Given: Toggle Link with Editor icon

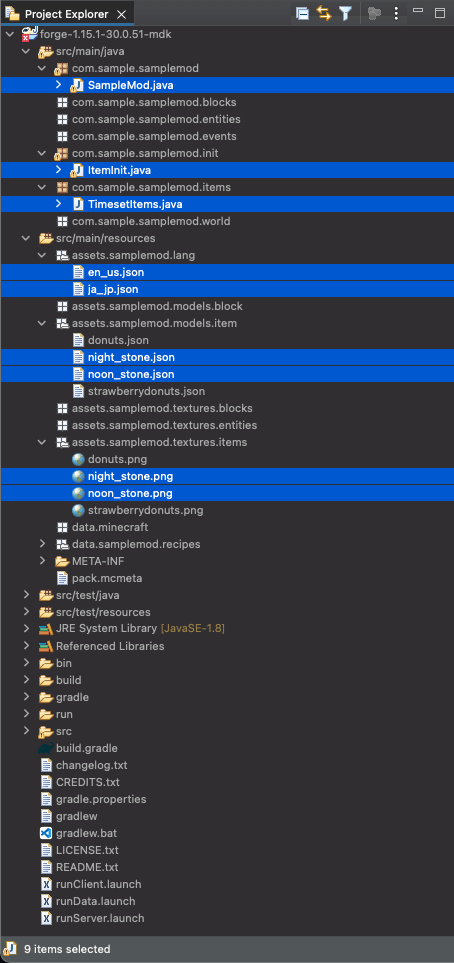Looking at the screenshot, I should point(324,14).
